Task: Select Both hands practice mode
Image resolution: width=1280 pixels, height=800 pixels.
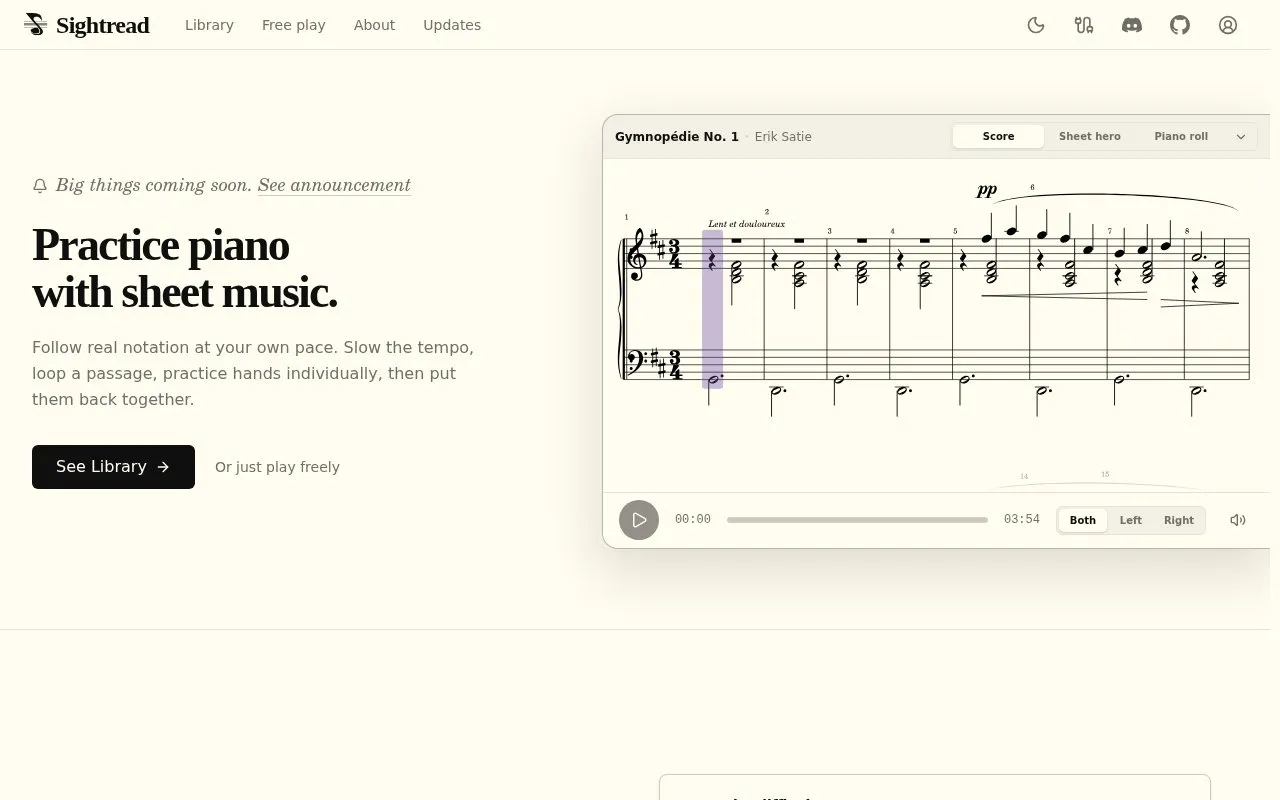Action: point(1083,520)
